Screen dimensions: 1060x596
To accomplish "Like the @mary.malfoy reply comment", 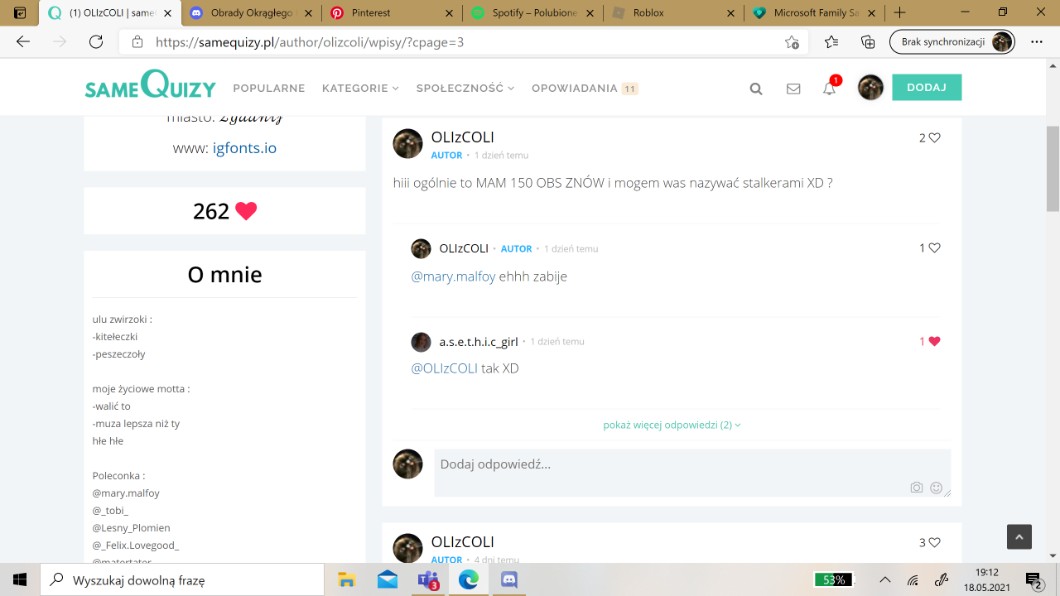I will click(935, 248).
